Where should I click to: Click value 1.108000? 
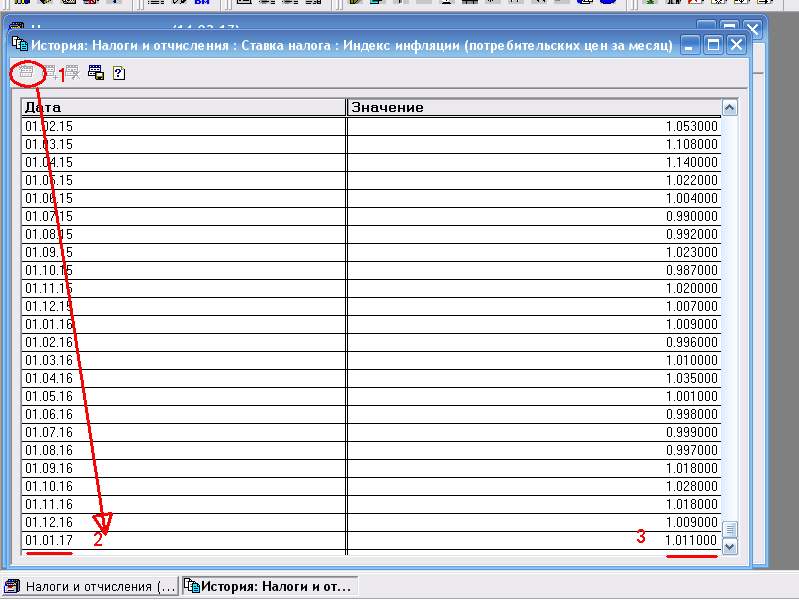click(x=691, y=144)
